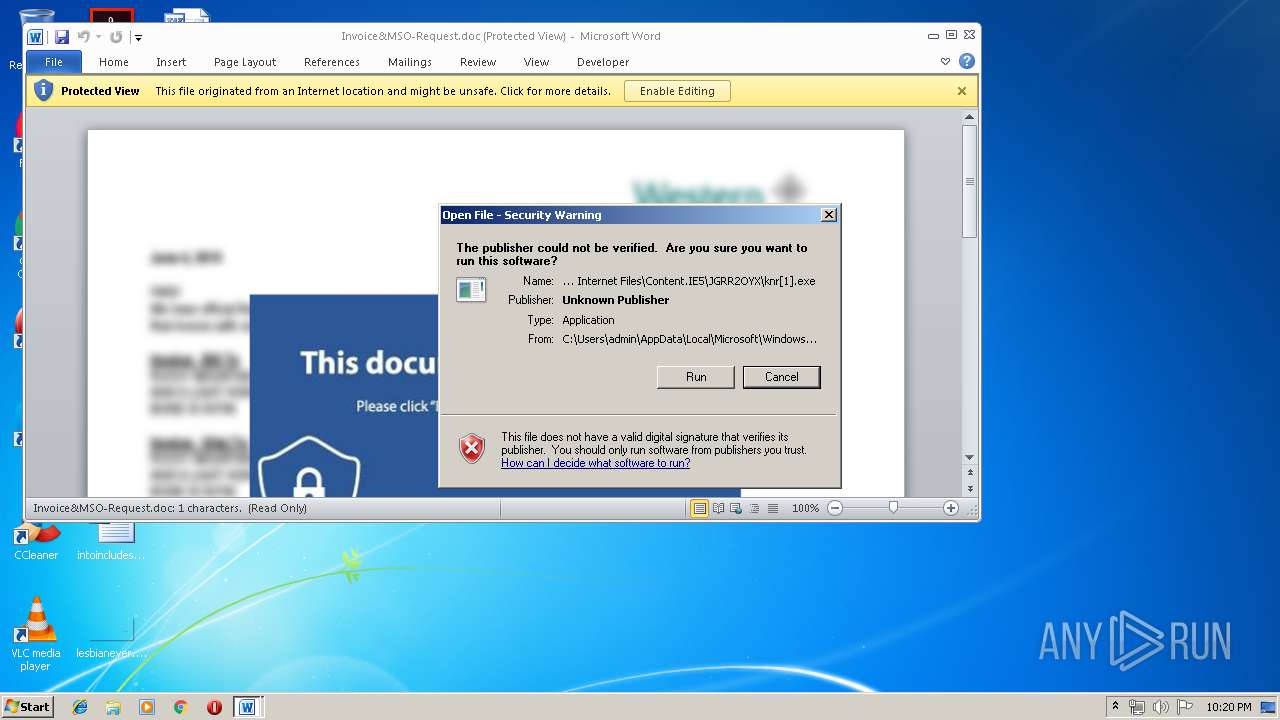
Task: Switch to the View tab
Action: [537, 62]
